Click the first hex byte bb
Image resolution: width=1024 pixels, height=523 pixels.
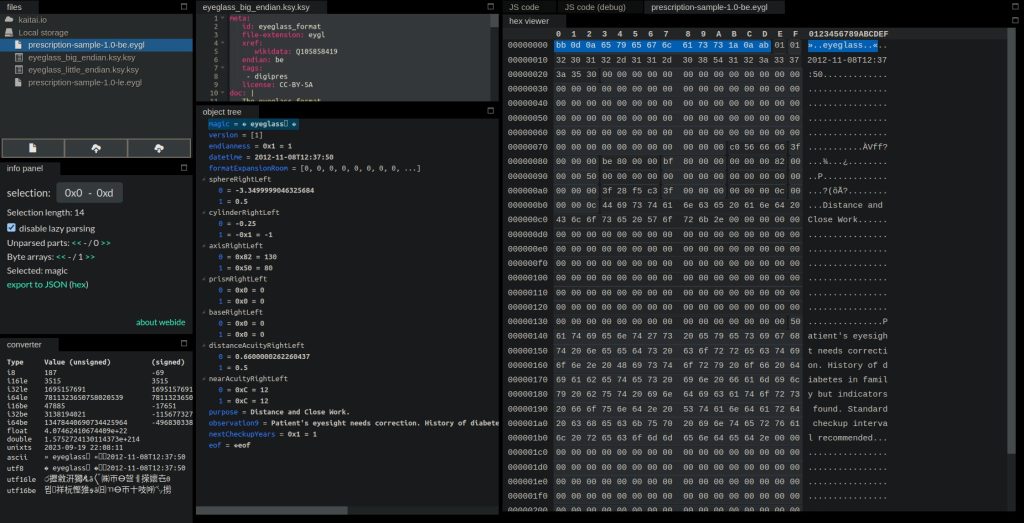(561, 46)
